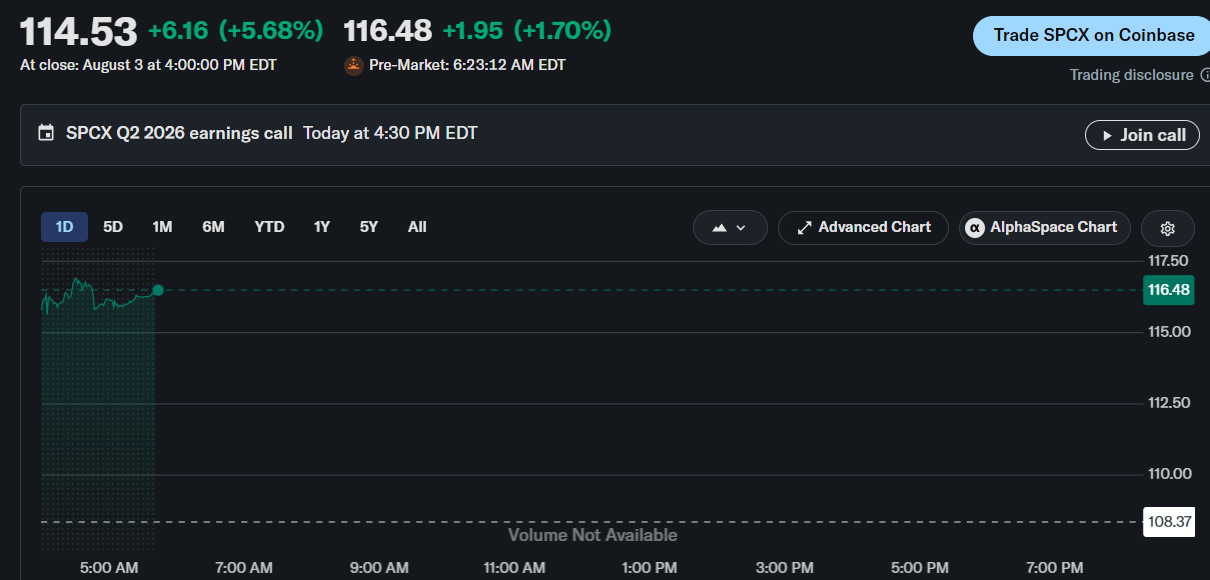Switch to the 1M time range
This screenshot has width=1210, height=580.
[x=162, y=227]
